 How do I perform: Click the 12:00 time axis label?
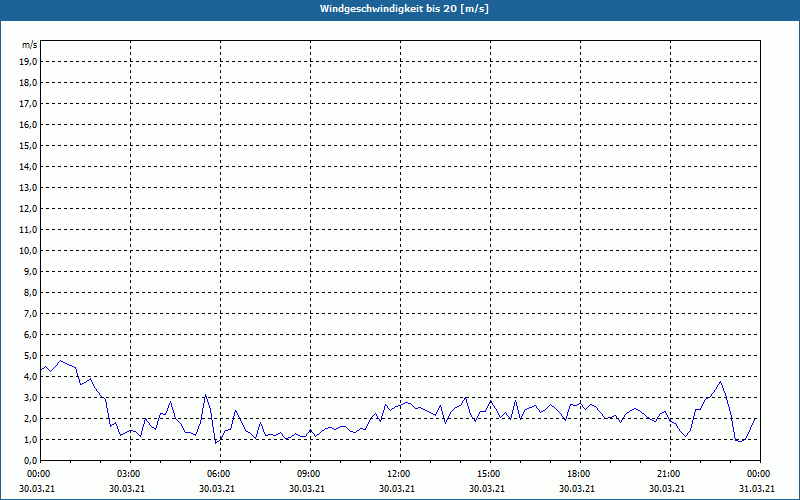[x=400, y=474]
